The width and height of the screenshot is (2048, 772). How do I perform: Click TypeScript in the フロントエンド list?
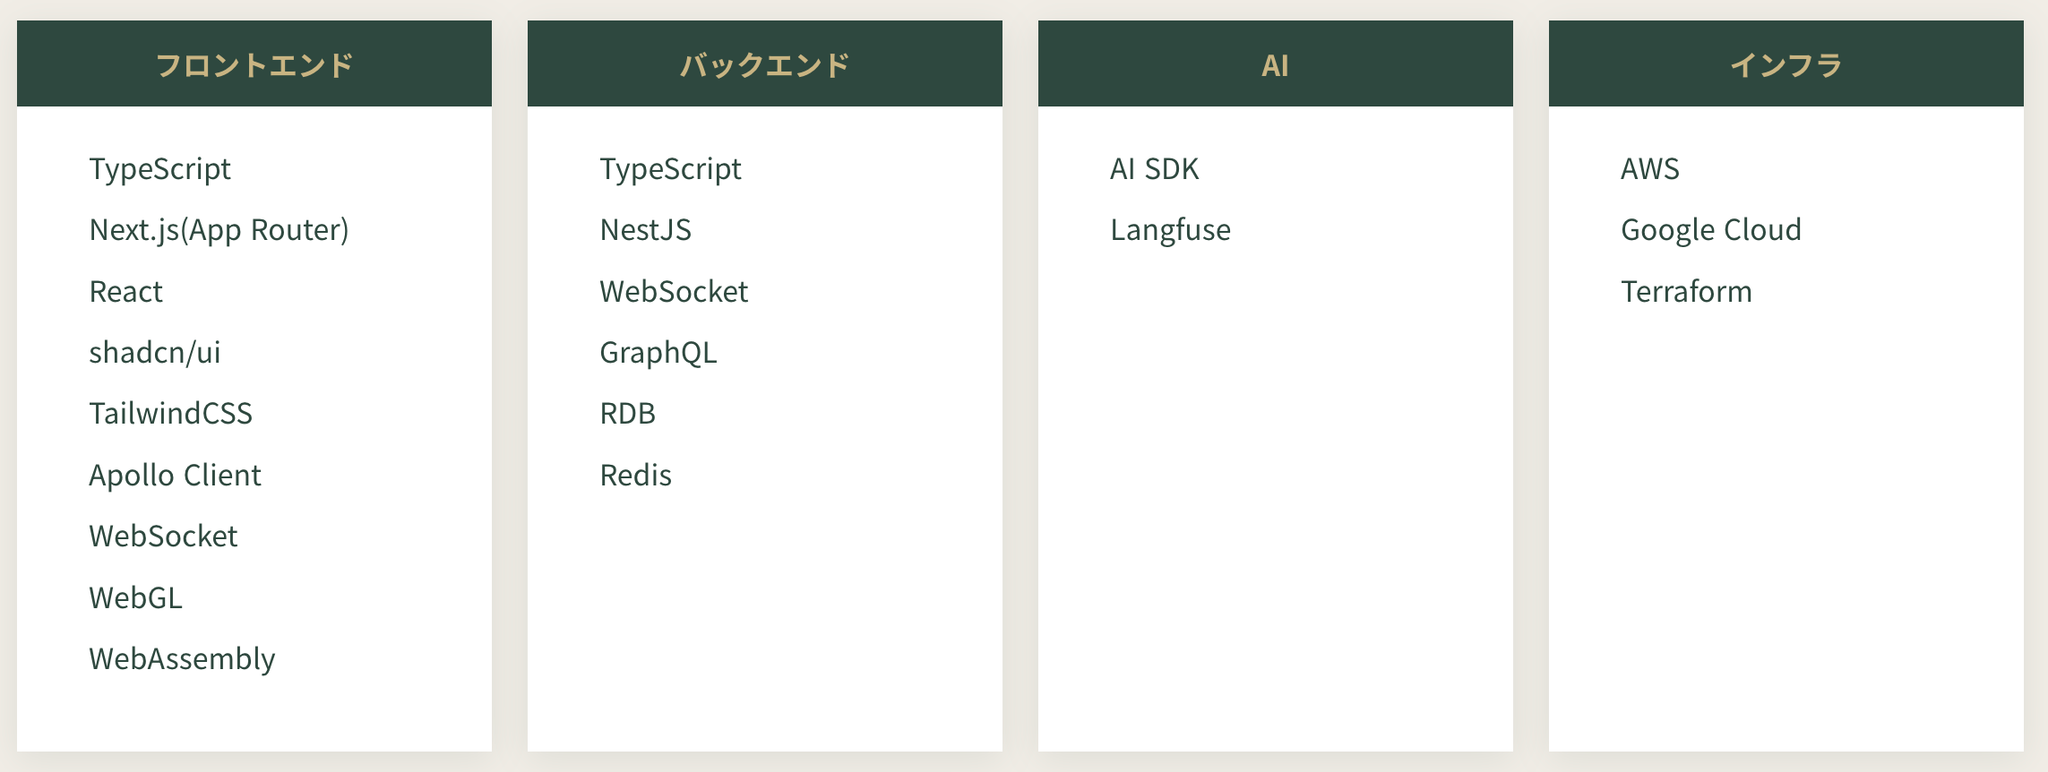coord(160,169)
